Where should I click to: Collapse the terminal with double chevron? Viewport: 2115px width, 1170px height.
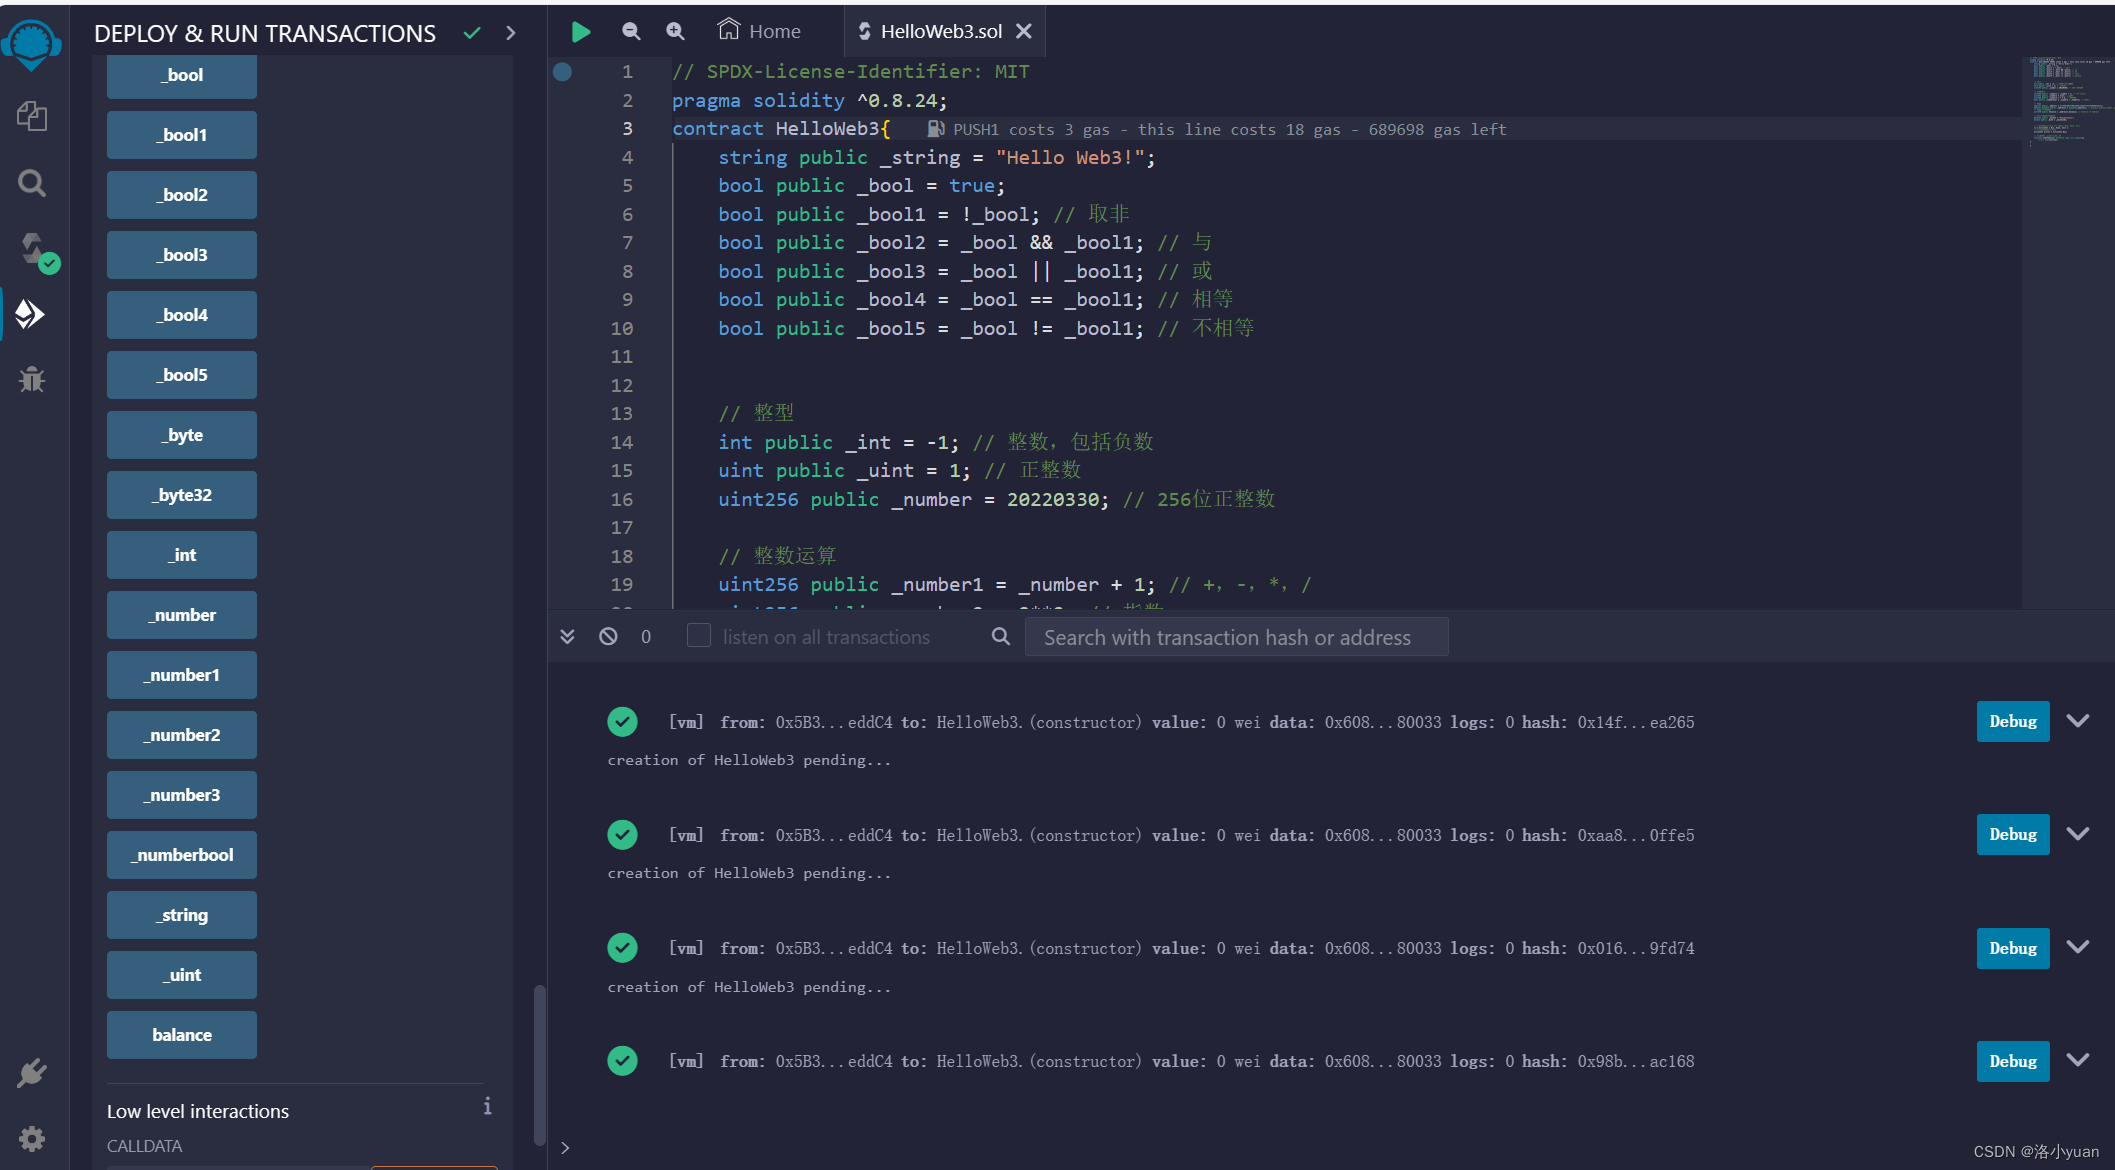coord(567,636)
